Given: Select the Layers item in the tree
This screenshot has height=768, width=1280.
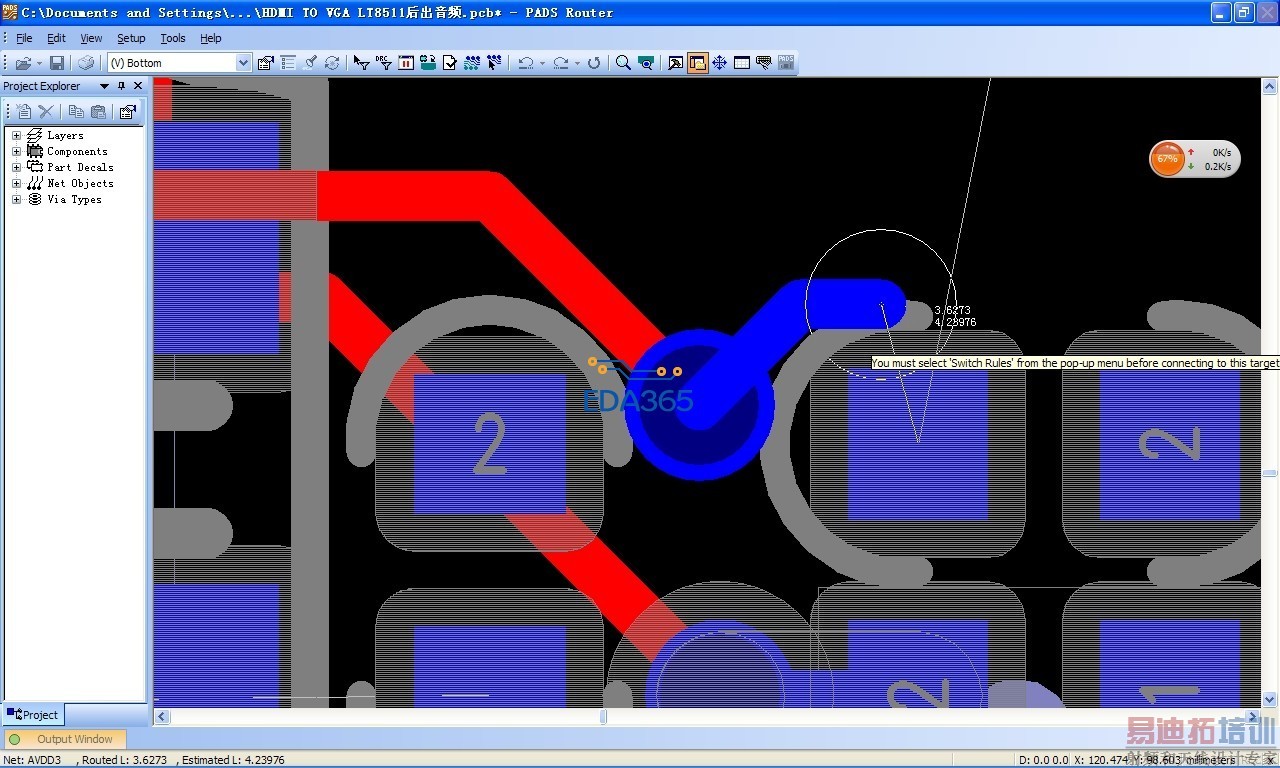Looking at the screenshot, I should 65,136.
